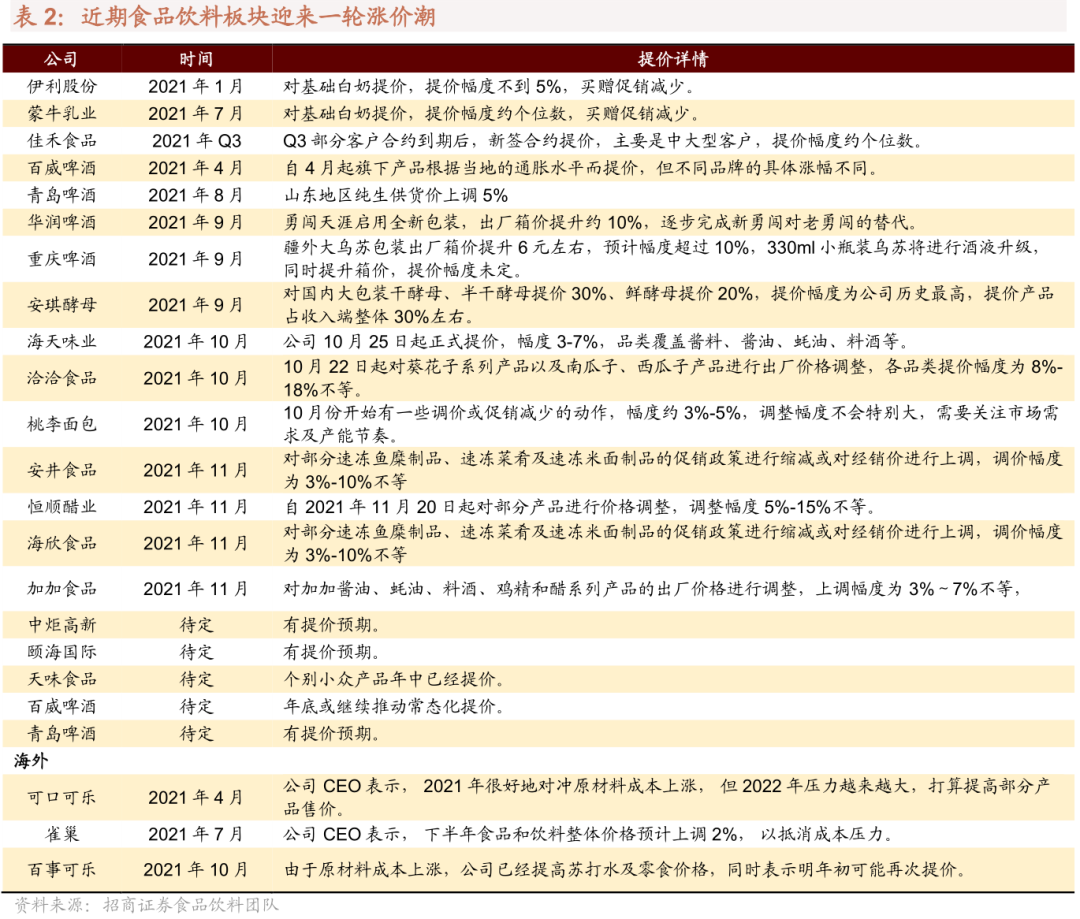Viewport: 1080px width, 919px height.
Task: Click detail 对基础白奶提价,提价幅度不到5%
Action: coord(423,86)
